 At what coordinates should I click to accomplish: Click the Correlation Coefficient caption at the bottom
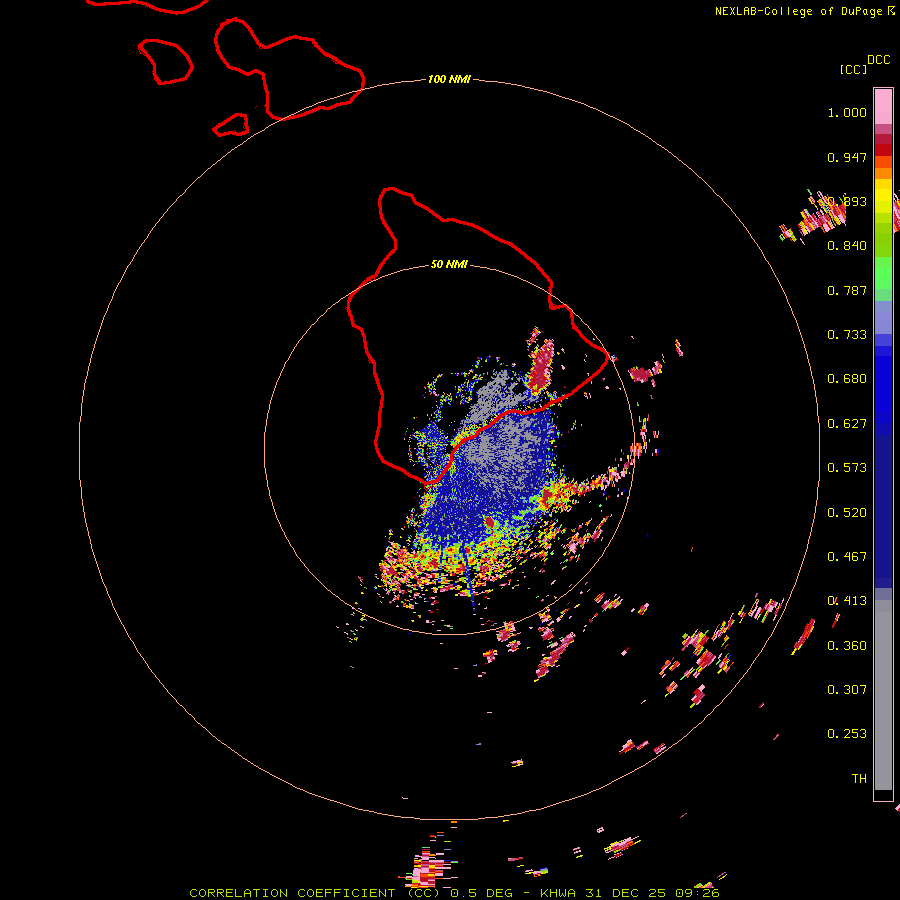[x=454, y=893]
